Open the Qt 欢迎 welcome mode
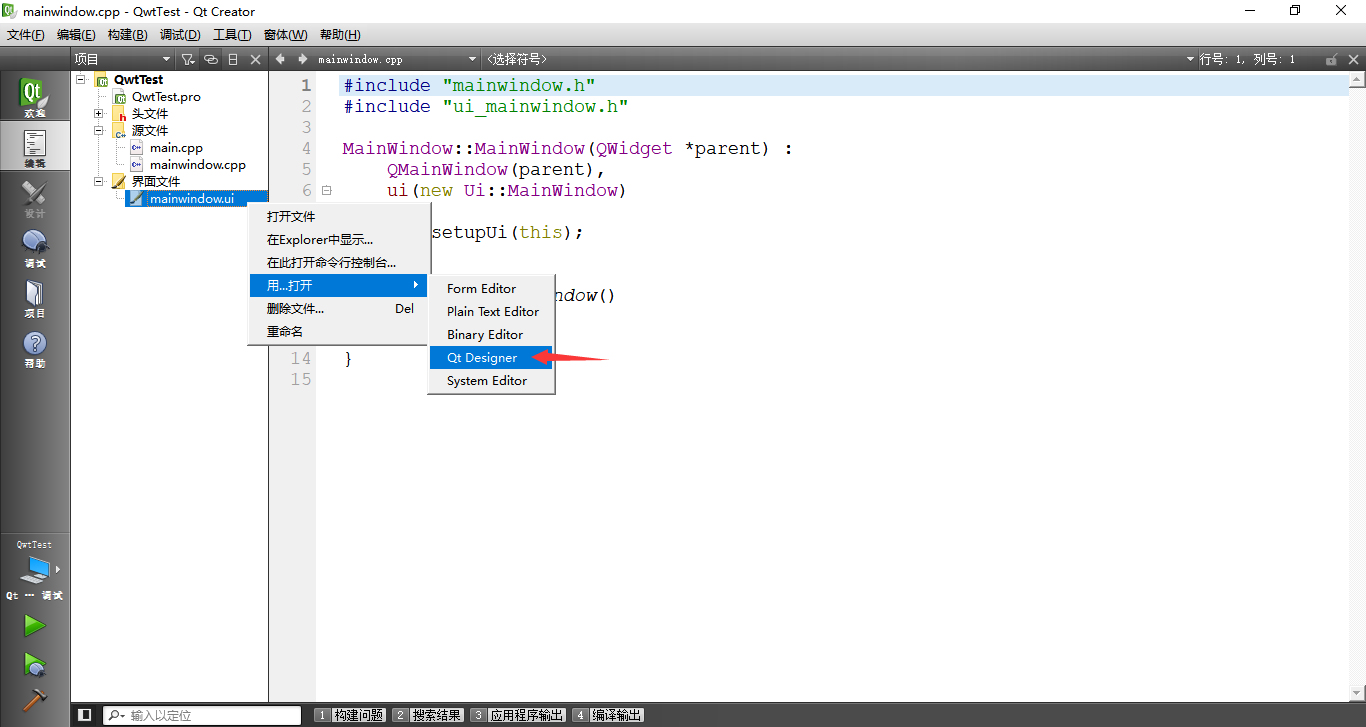Screen dimensions: 1366x727 pyautogui.click(x=34, y=98)
